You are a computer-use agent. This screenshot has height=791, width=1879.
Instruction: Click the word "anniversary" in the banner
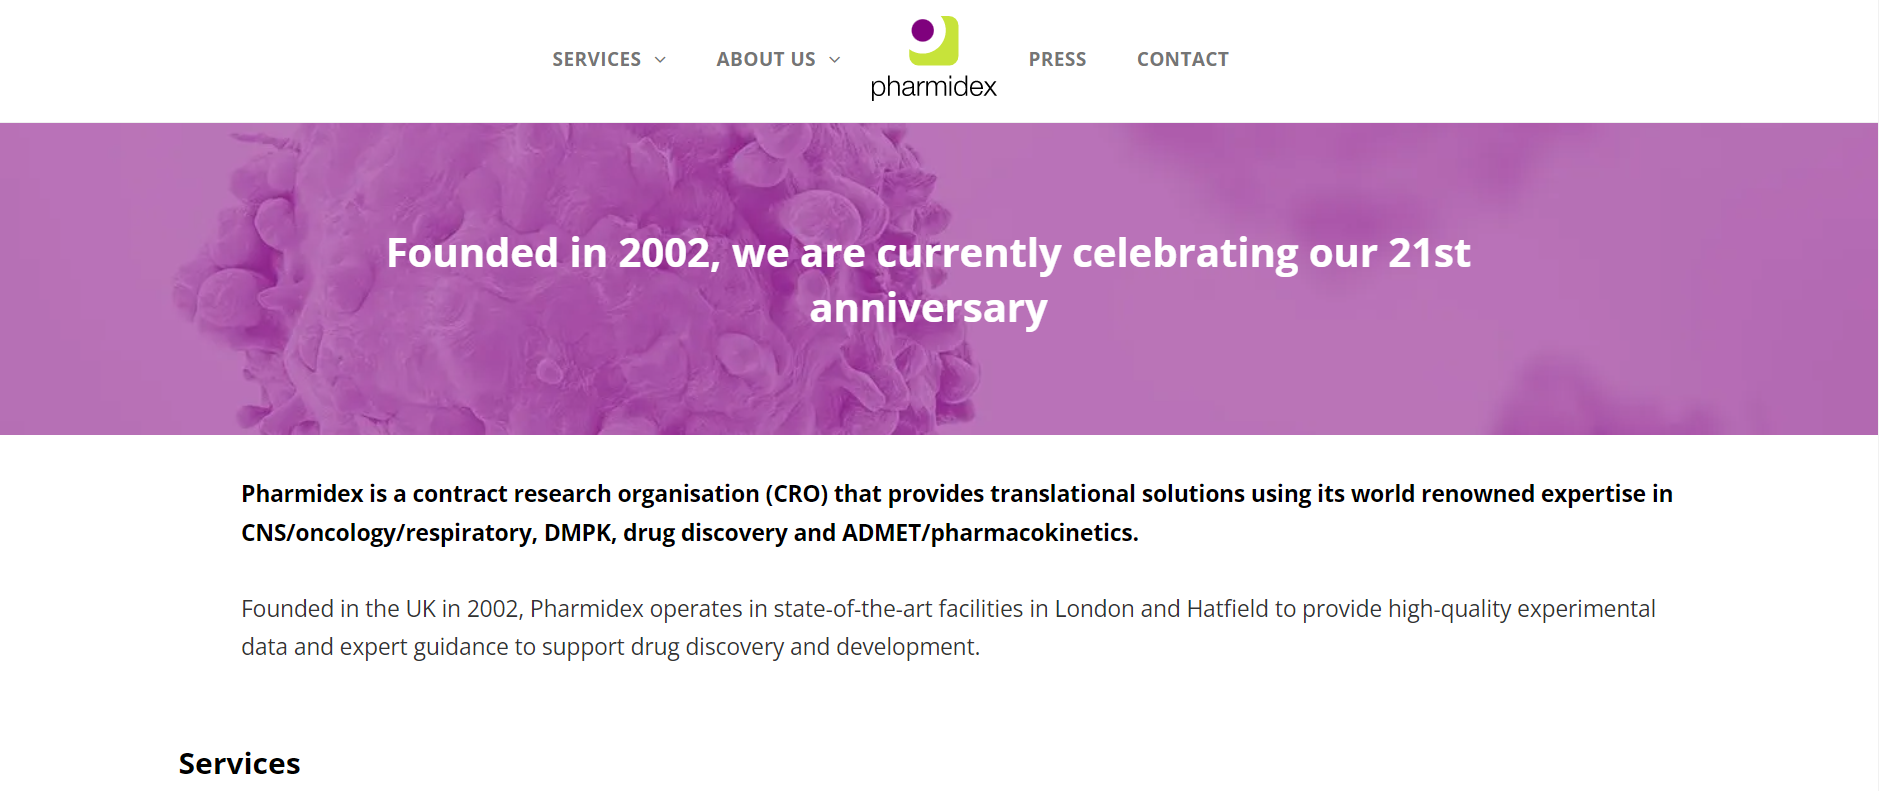pos(929,309)
